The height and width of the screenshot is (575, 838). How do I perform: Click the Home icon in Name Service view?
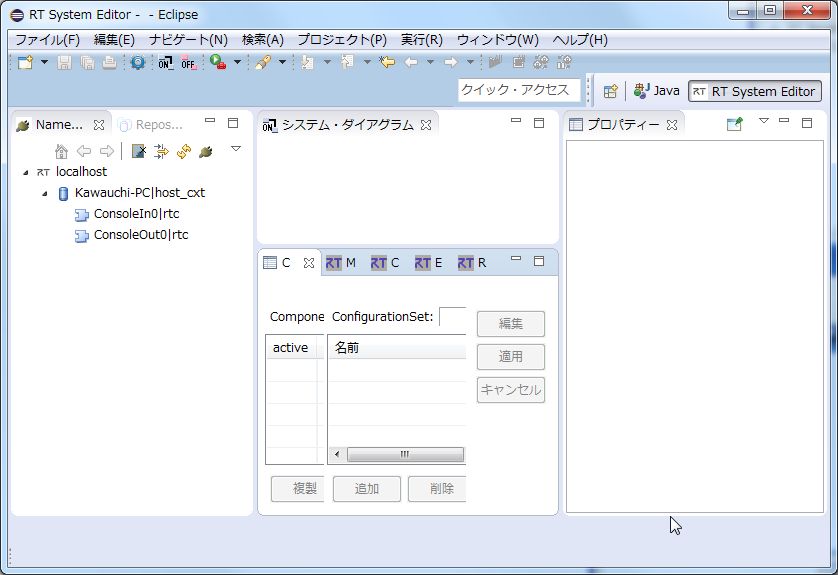point(61,152)
